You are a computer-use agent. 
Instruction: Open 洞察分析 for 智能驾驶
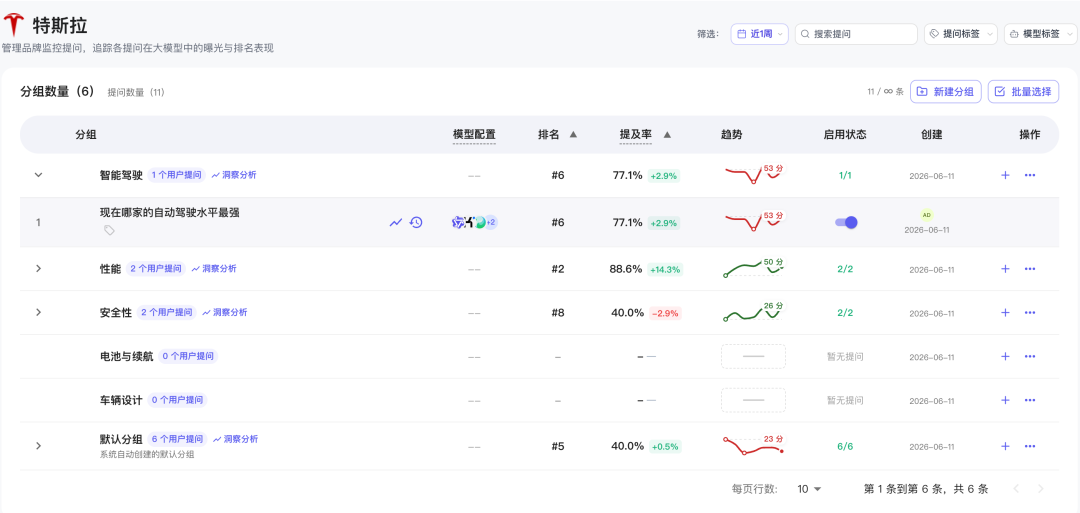[x=234, y=175]
